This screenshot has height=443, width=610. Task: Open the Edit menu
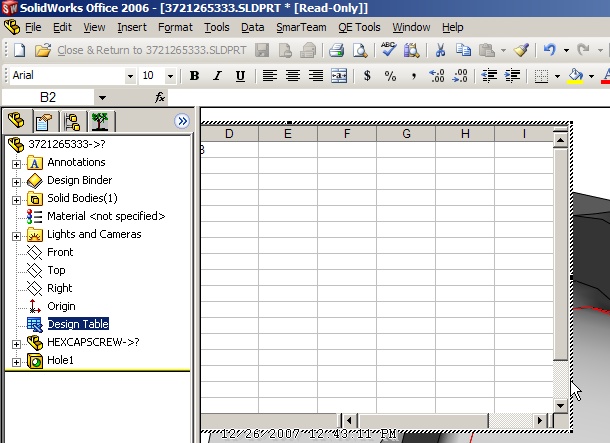pos(62,27)
